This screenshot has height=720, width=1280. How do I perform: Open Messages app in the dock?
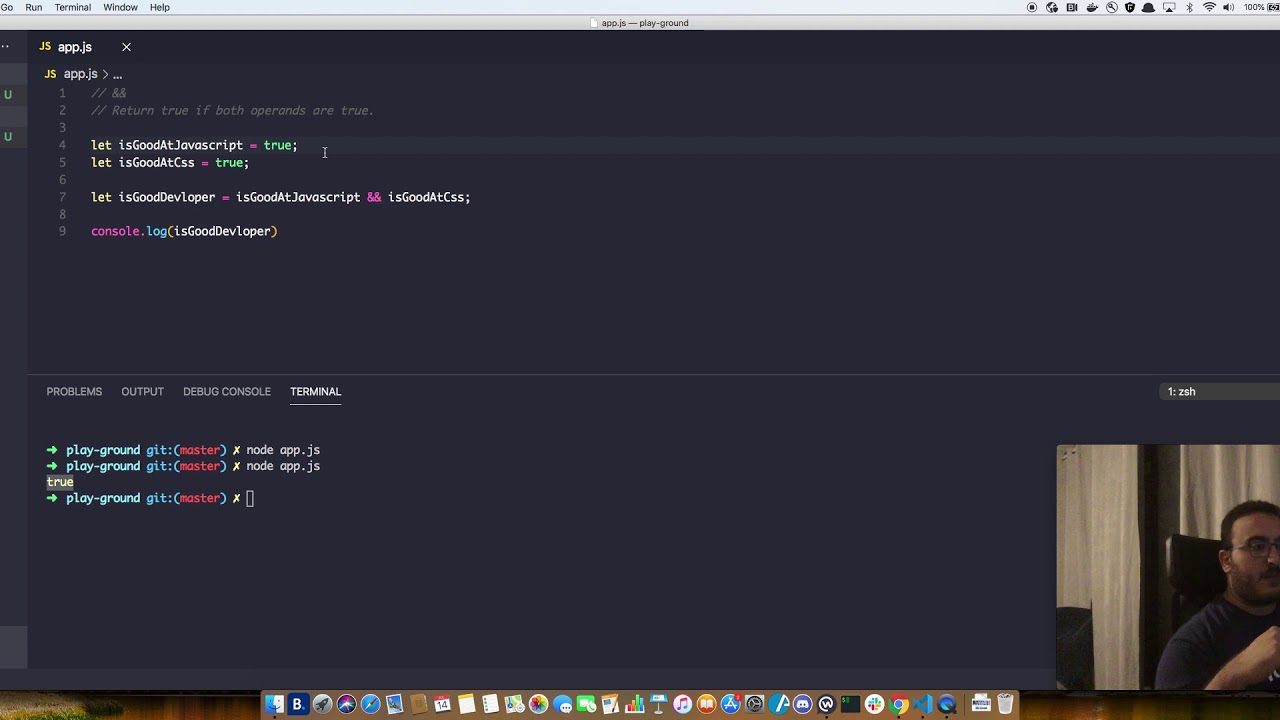point(562,705)
